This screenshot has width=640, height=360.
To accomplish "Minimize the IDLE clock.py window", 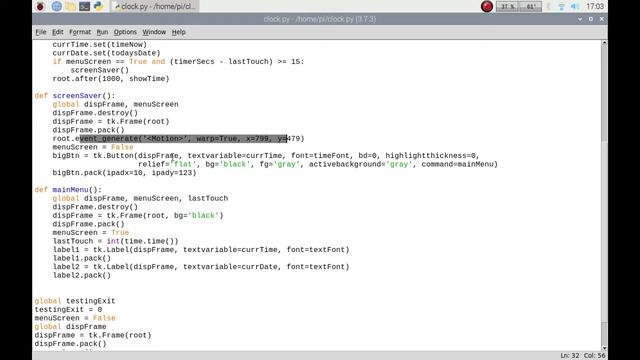I will pyautogui.click(x=580, y=19).
